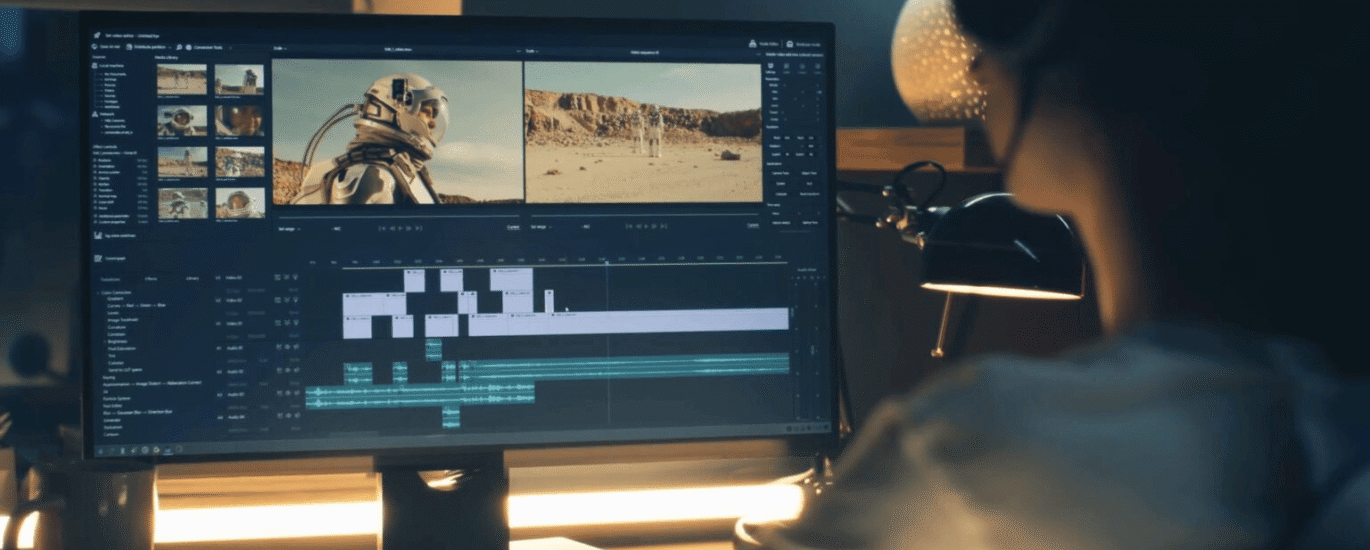
Task: Switch to the Effects tab
Action: point(150,278)
